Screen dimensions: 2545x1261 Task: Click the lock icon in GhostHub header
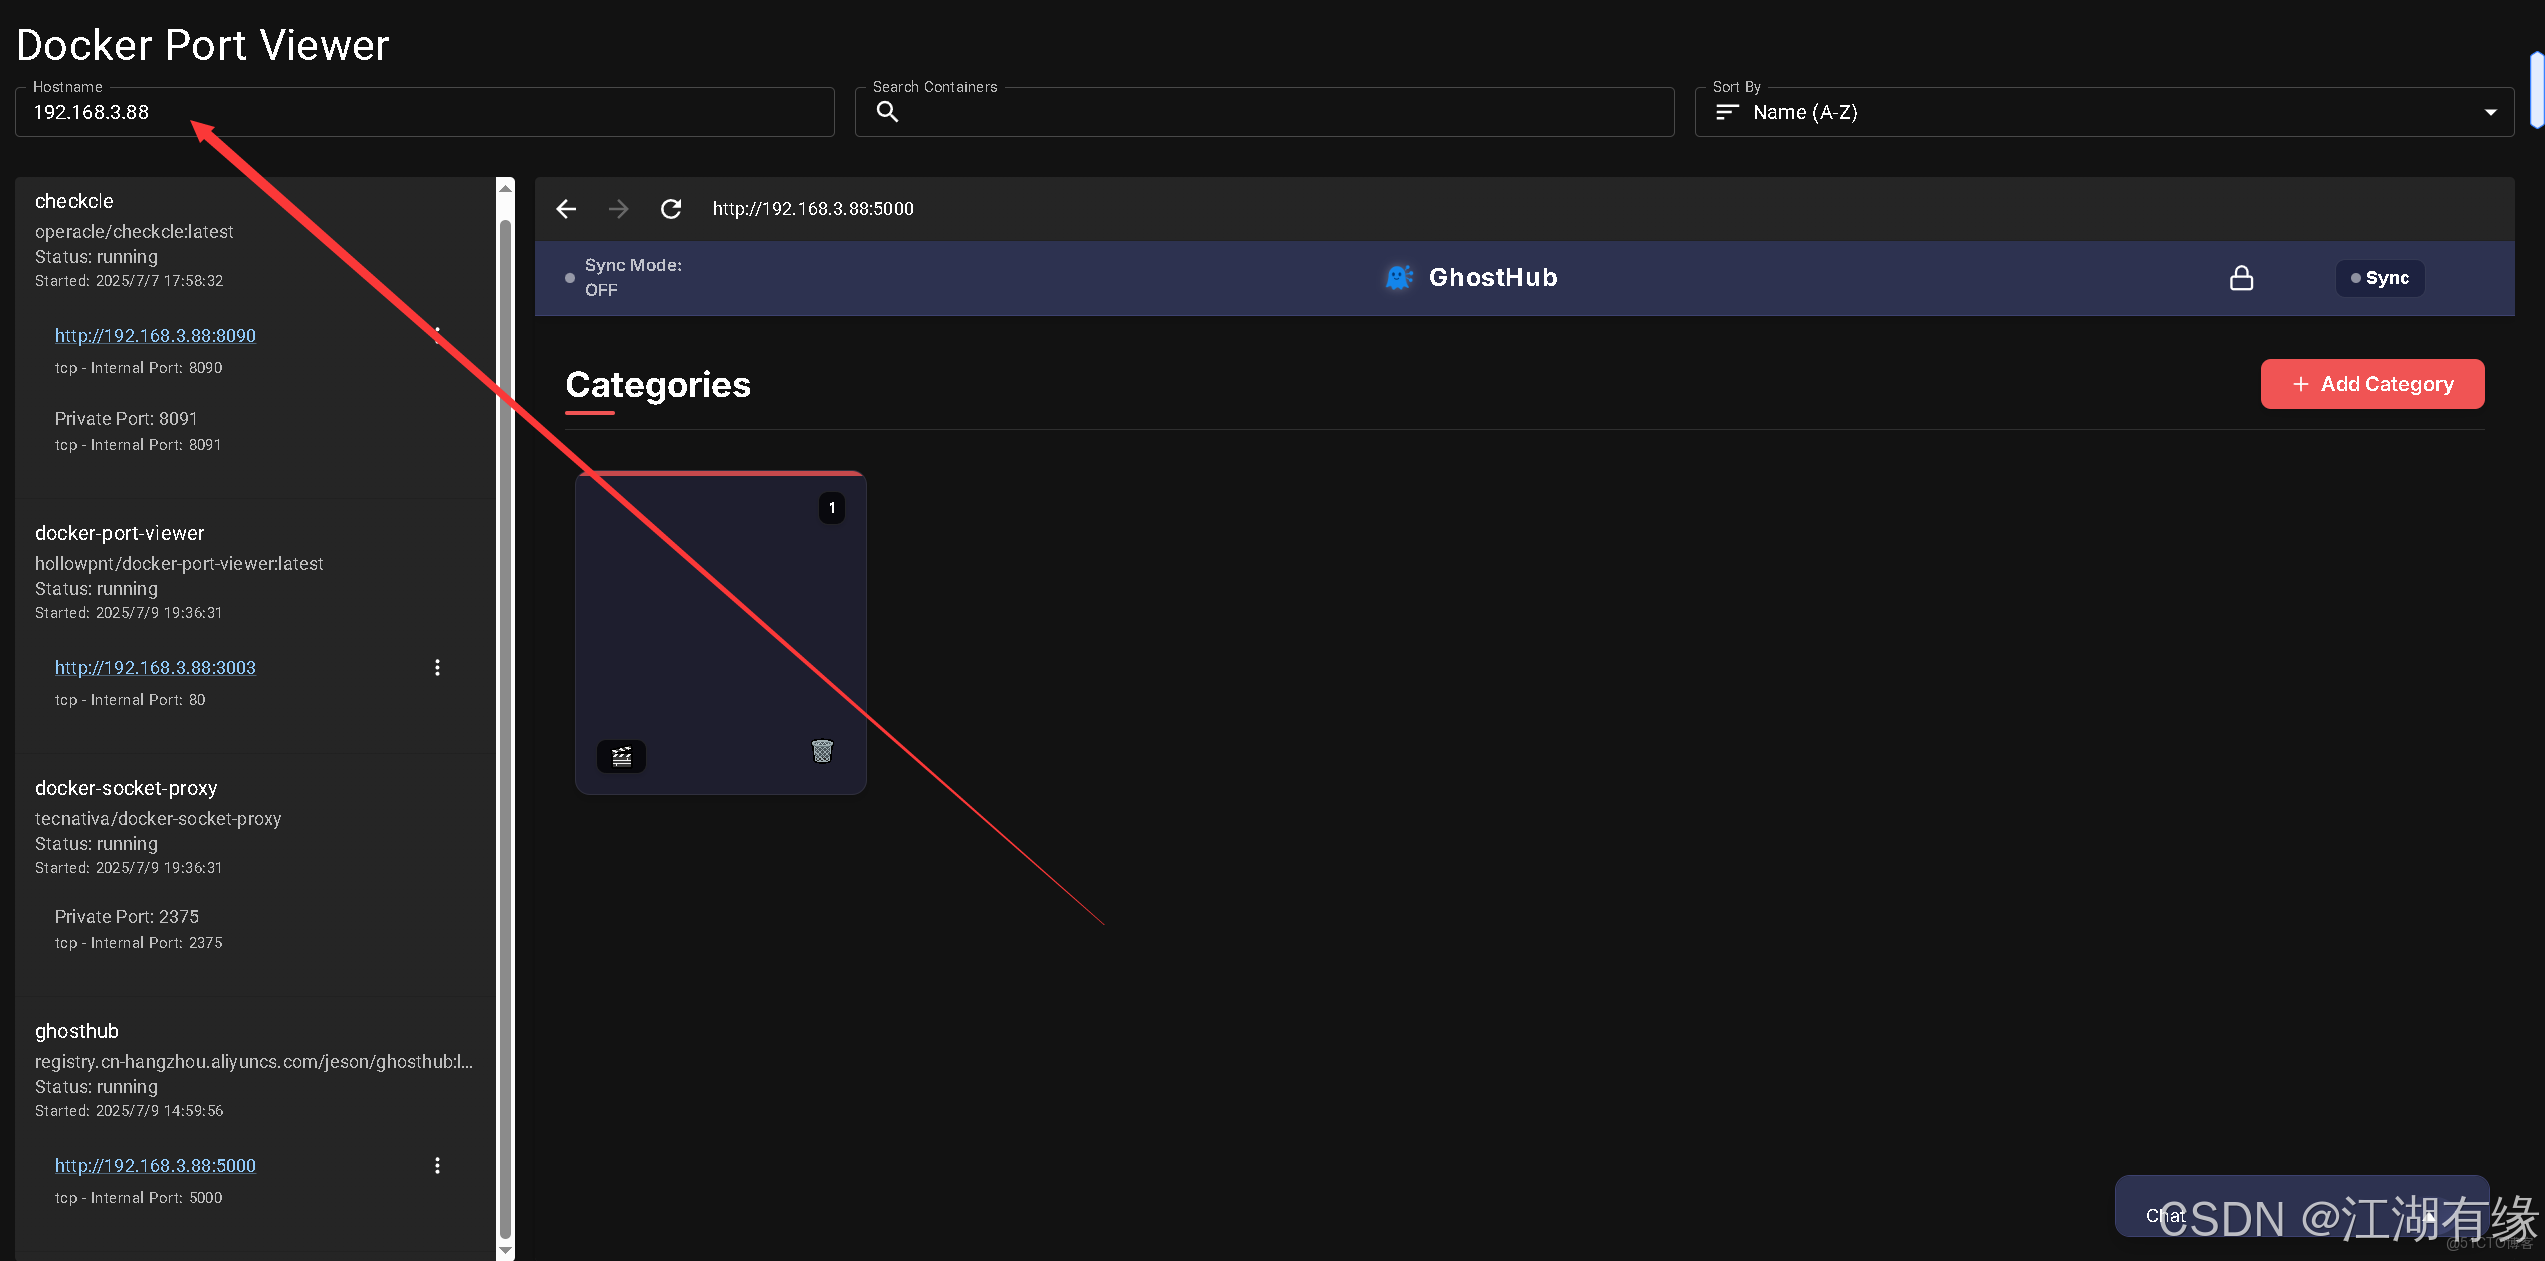[x=2241, y=278]
